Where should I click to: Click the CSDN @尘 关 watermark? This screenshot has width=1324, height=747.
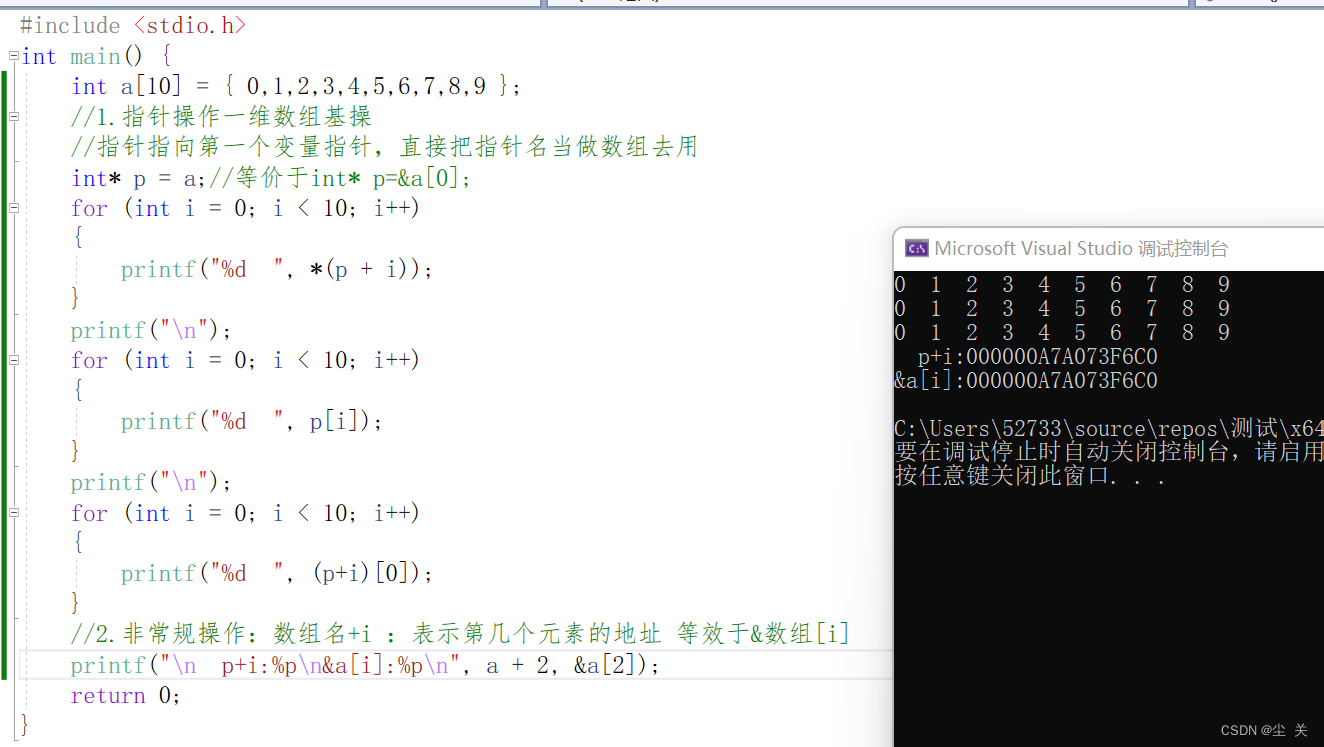[x=1265, y=730]
